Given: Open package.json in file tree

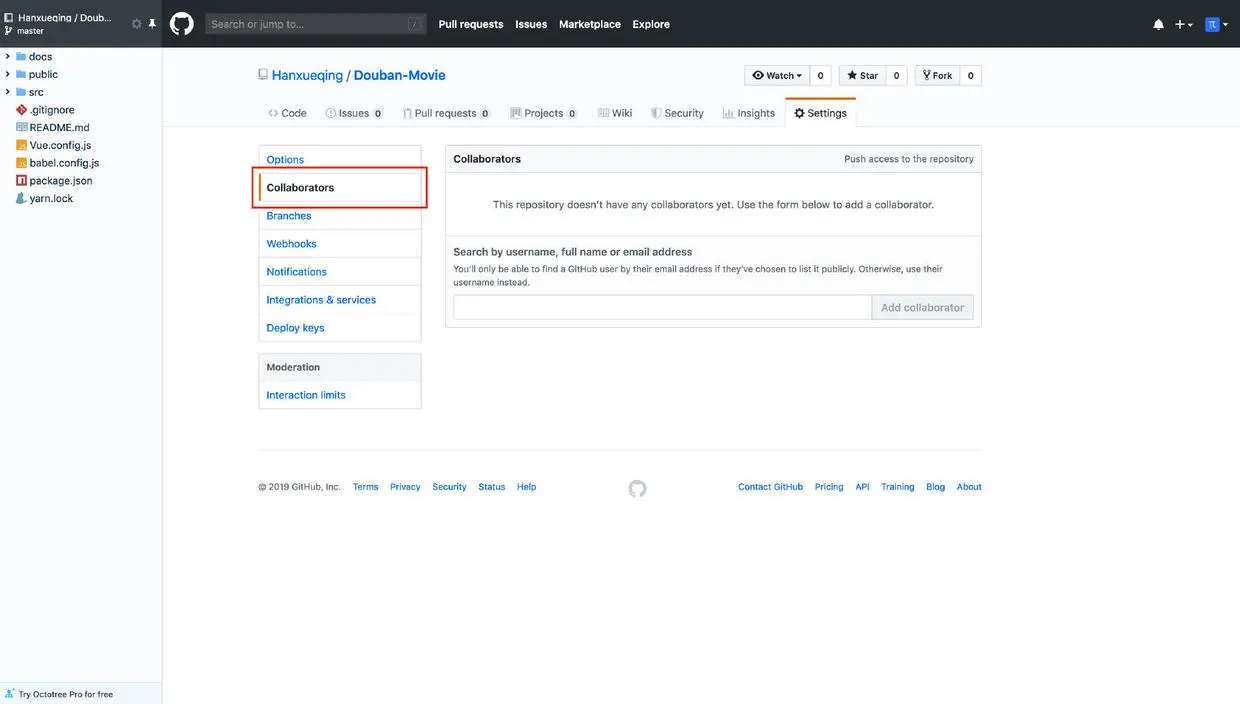Looking at the screenshot, I should 61,181.
